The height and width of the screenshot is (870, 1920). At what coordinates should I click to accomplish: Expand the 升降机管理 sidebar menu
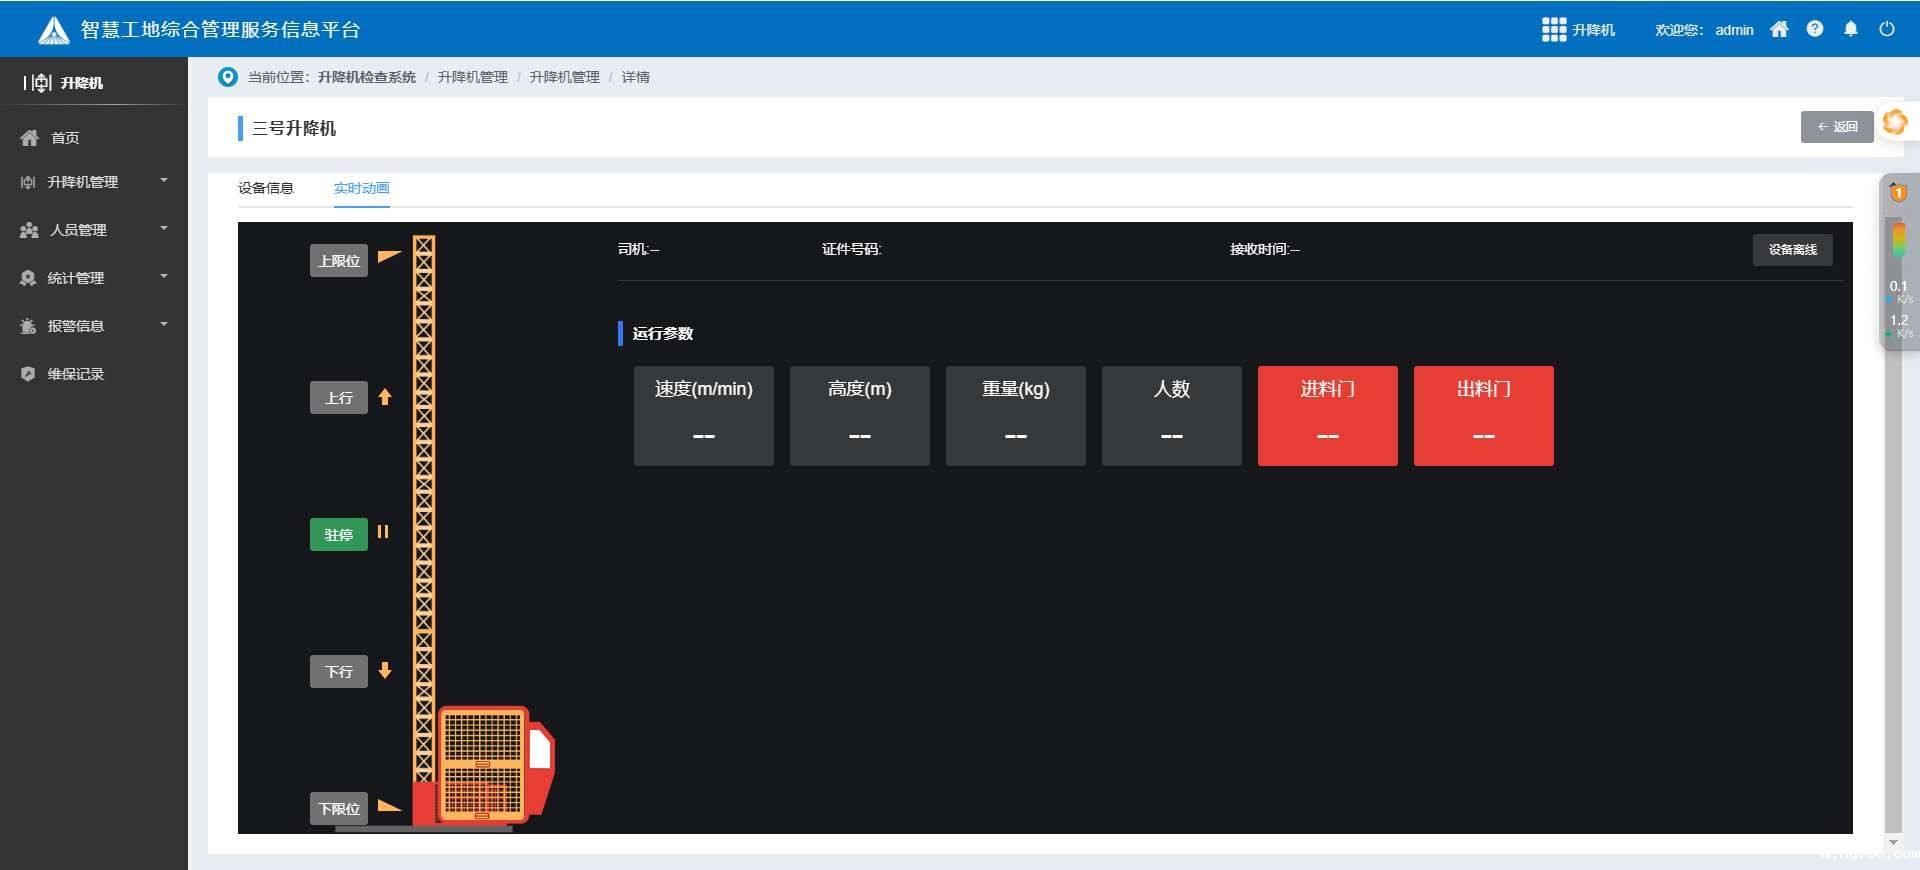tap(93, 182)
